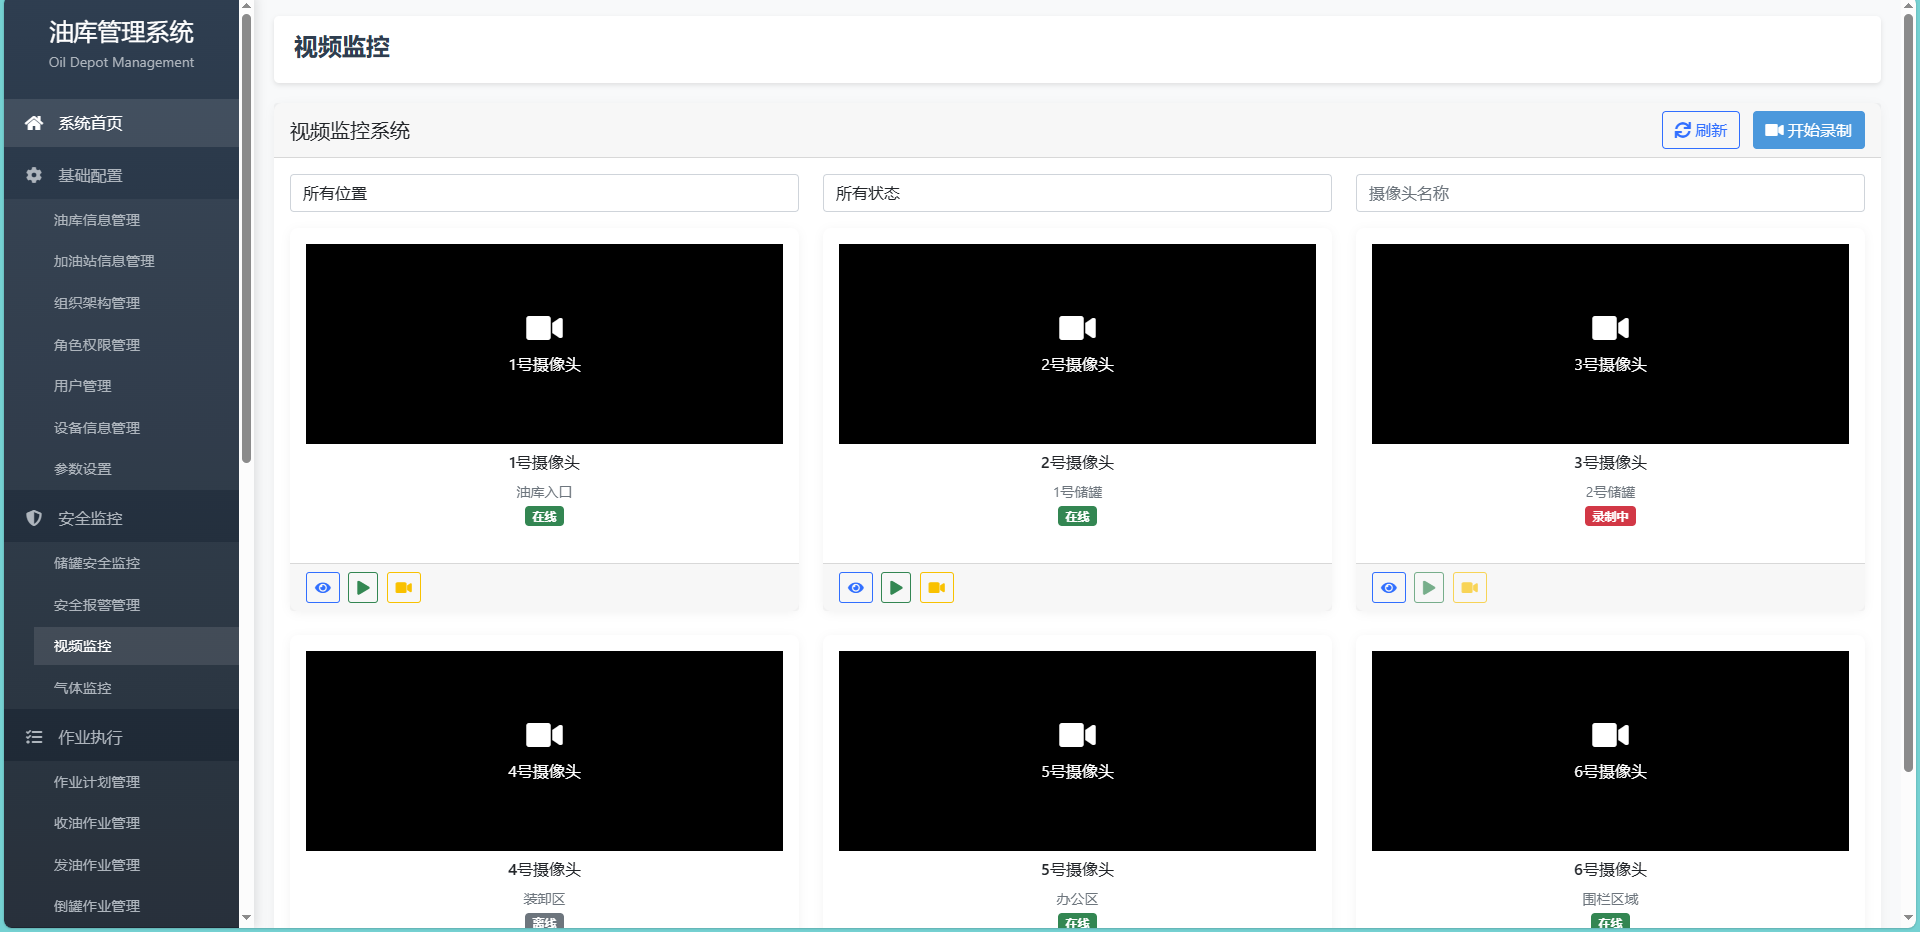
Task: Collapse the 基础配置 sidebar section
Action: [x=90, y=175]
